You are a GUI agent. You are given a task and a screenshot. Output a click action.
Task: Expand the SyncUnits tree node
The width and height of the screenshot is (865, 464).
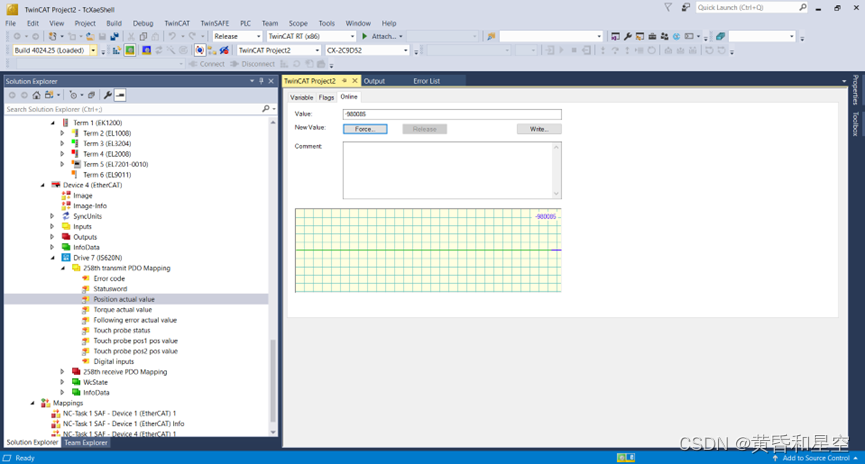[x=52, y=216]
